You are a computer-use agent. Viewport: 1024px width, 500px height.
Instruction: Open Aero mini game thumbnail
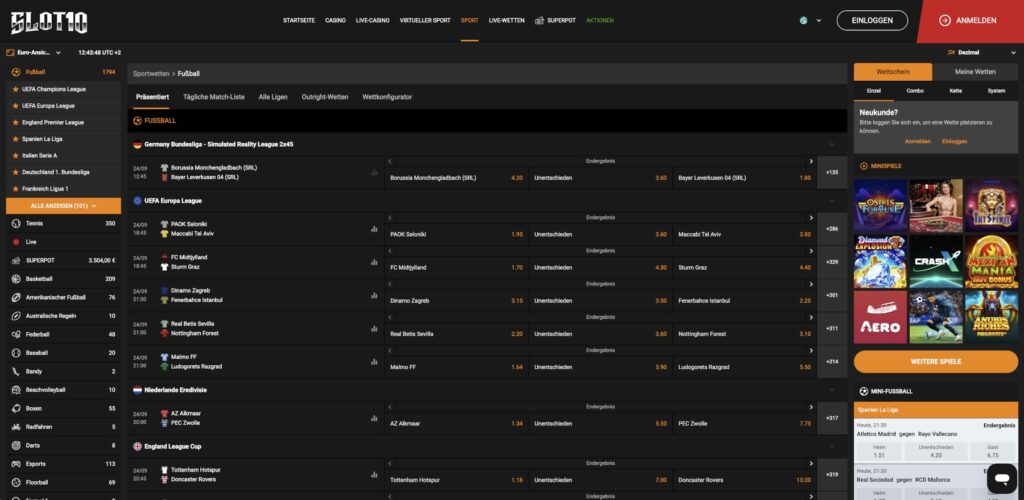[880, 317]
